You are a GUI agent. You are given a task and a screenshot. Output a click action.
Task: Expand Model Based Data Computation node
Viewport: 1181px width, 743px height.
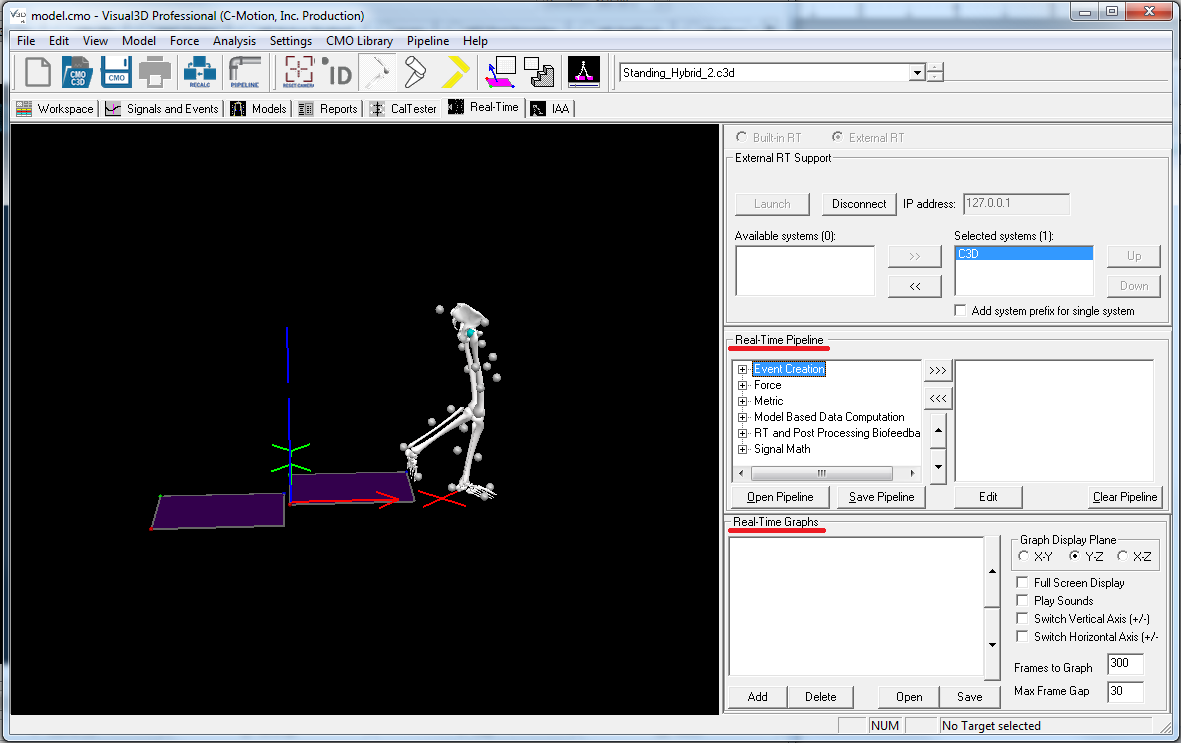[x=743, y=417]
